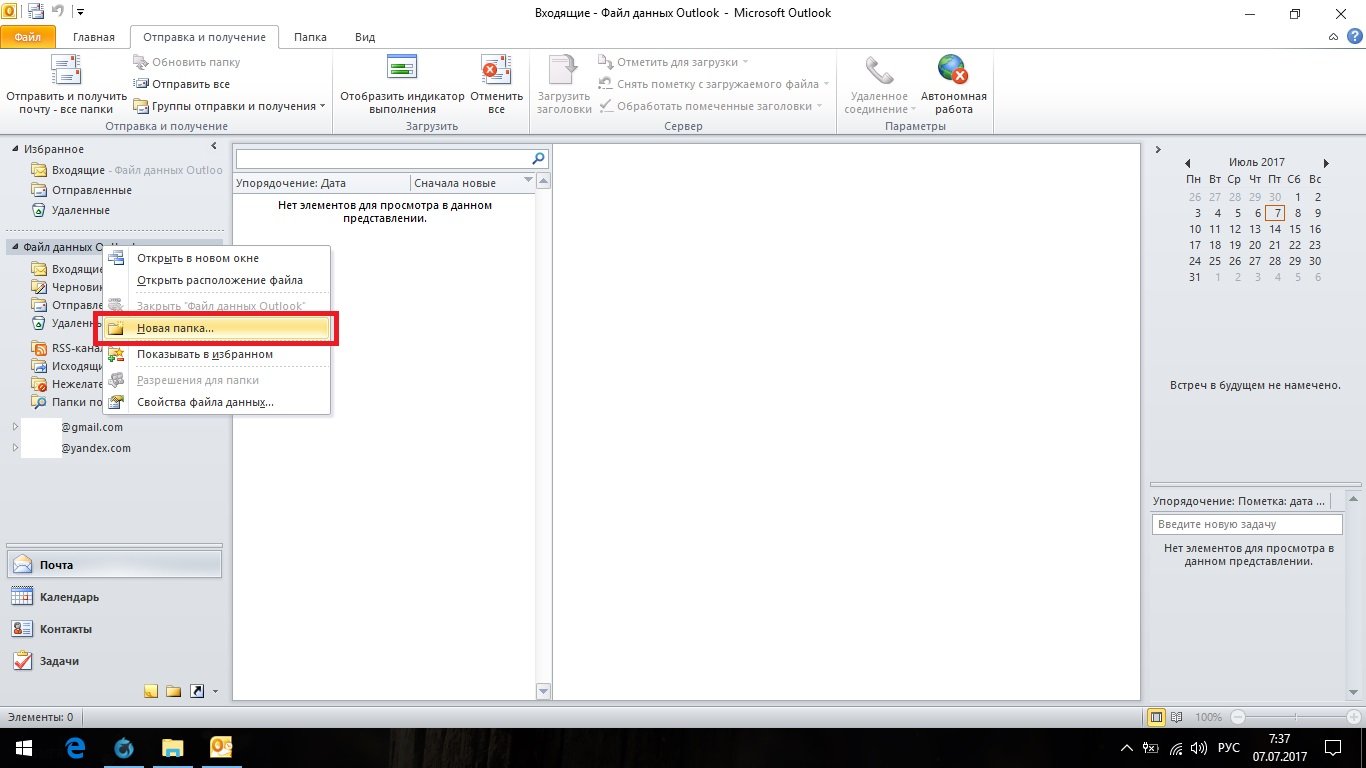Click Загрузить заголовки icon
This screenshot has width=1366, height=768.
click(564, 70)
